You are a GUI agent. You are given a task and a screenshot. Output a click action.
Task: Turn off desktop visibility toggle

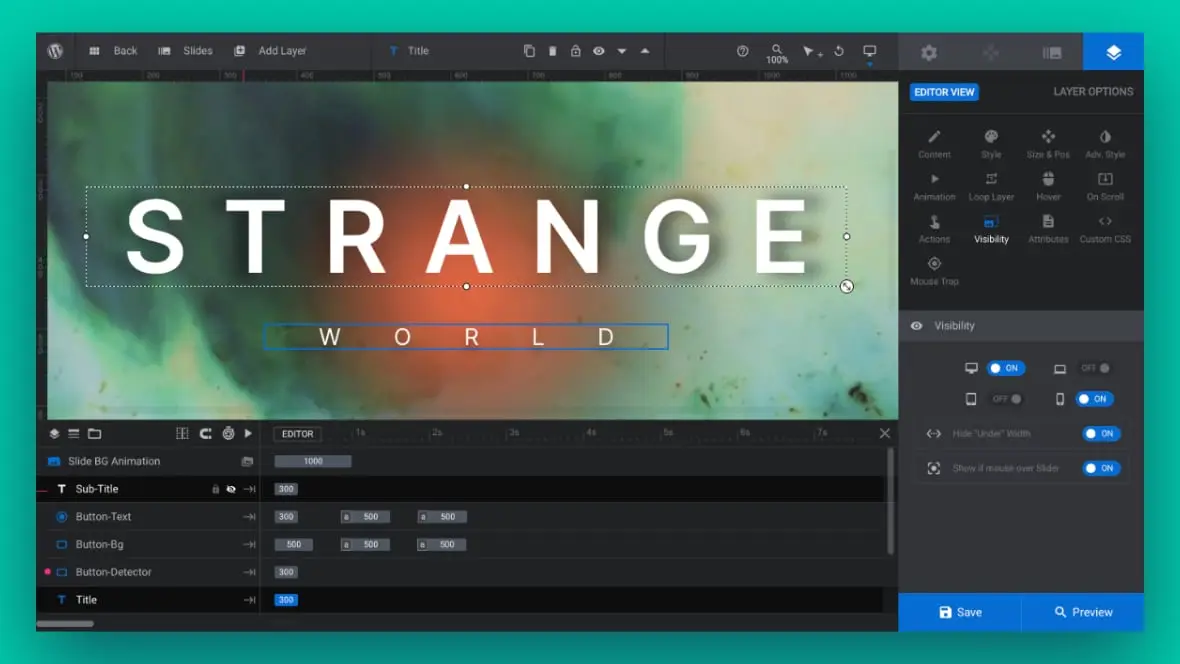point(1006,368)
